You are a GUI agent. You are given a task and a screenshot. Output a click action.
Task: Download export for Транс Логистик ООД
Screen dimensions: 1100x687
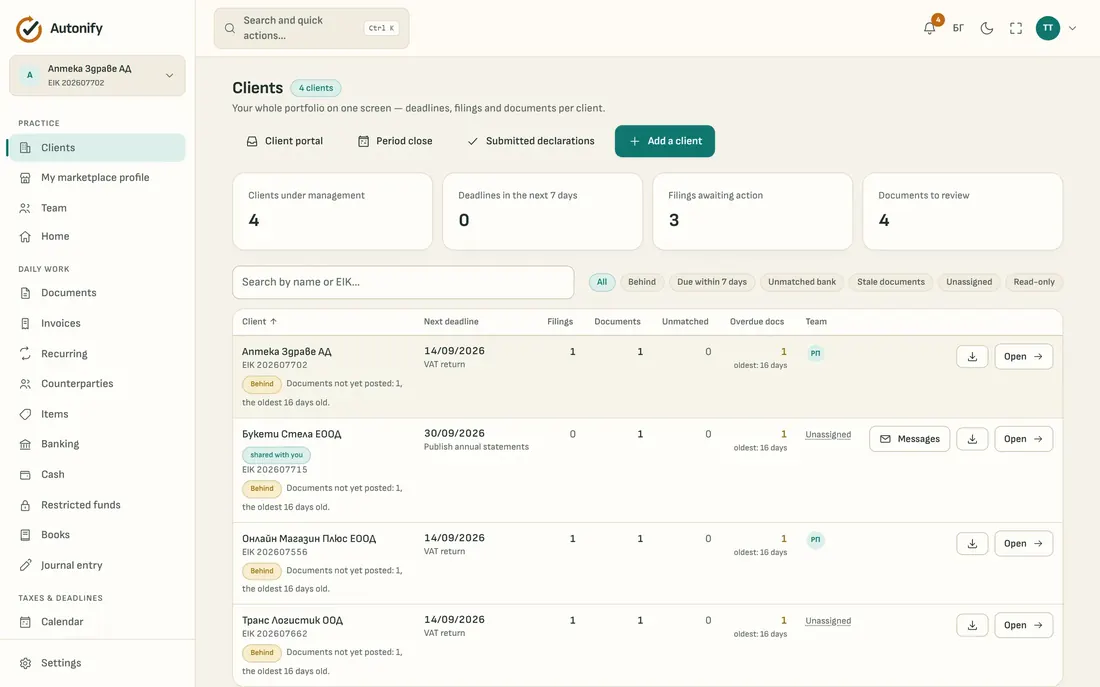point(972,625)
